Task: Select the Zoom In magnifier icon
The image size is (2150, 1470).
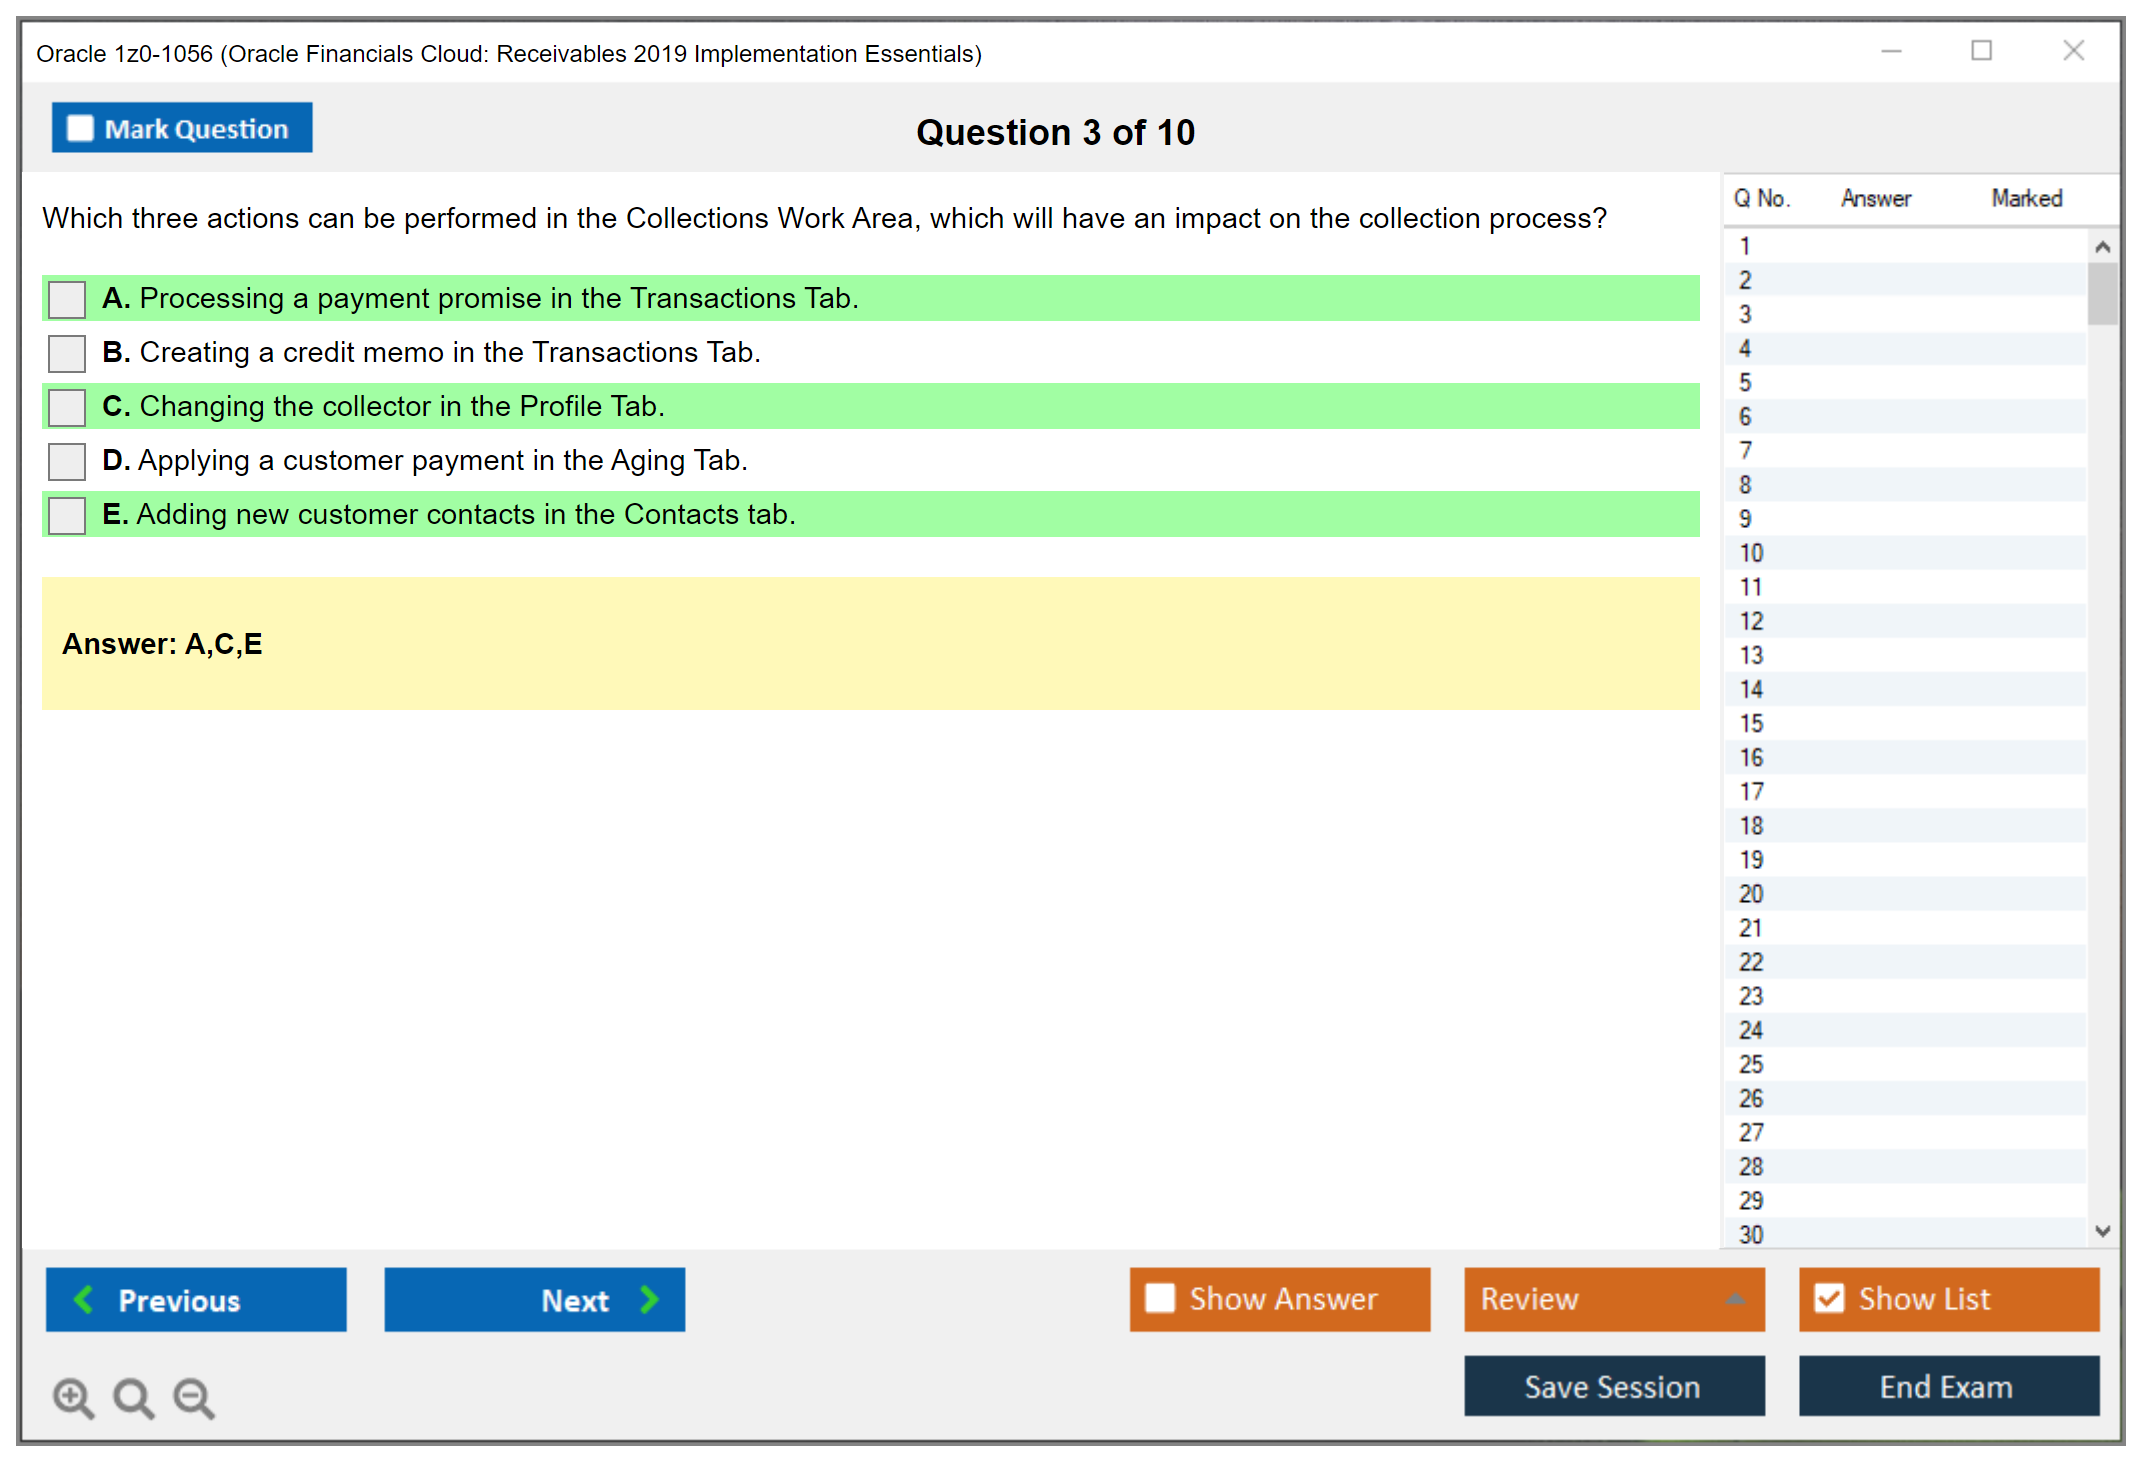Action: (x=73, y=1397)
